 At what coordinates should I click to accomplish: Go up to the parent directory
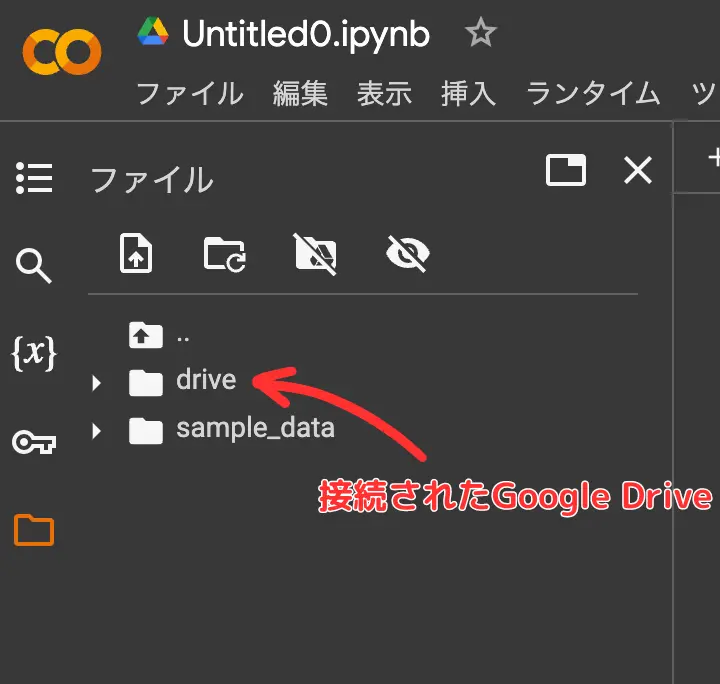point(146,335)
